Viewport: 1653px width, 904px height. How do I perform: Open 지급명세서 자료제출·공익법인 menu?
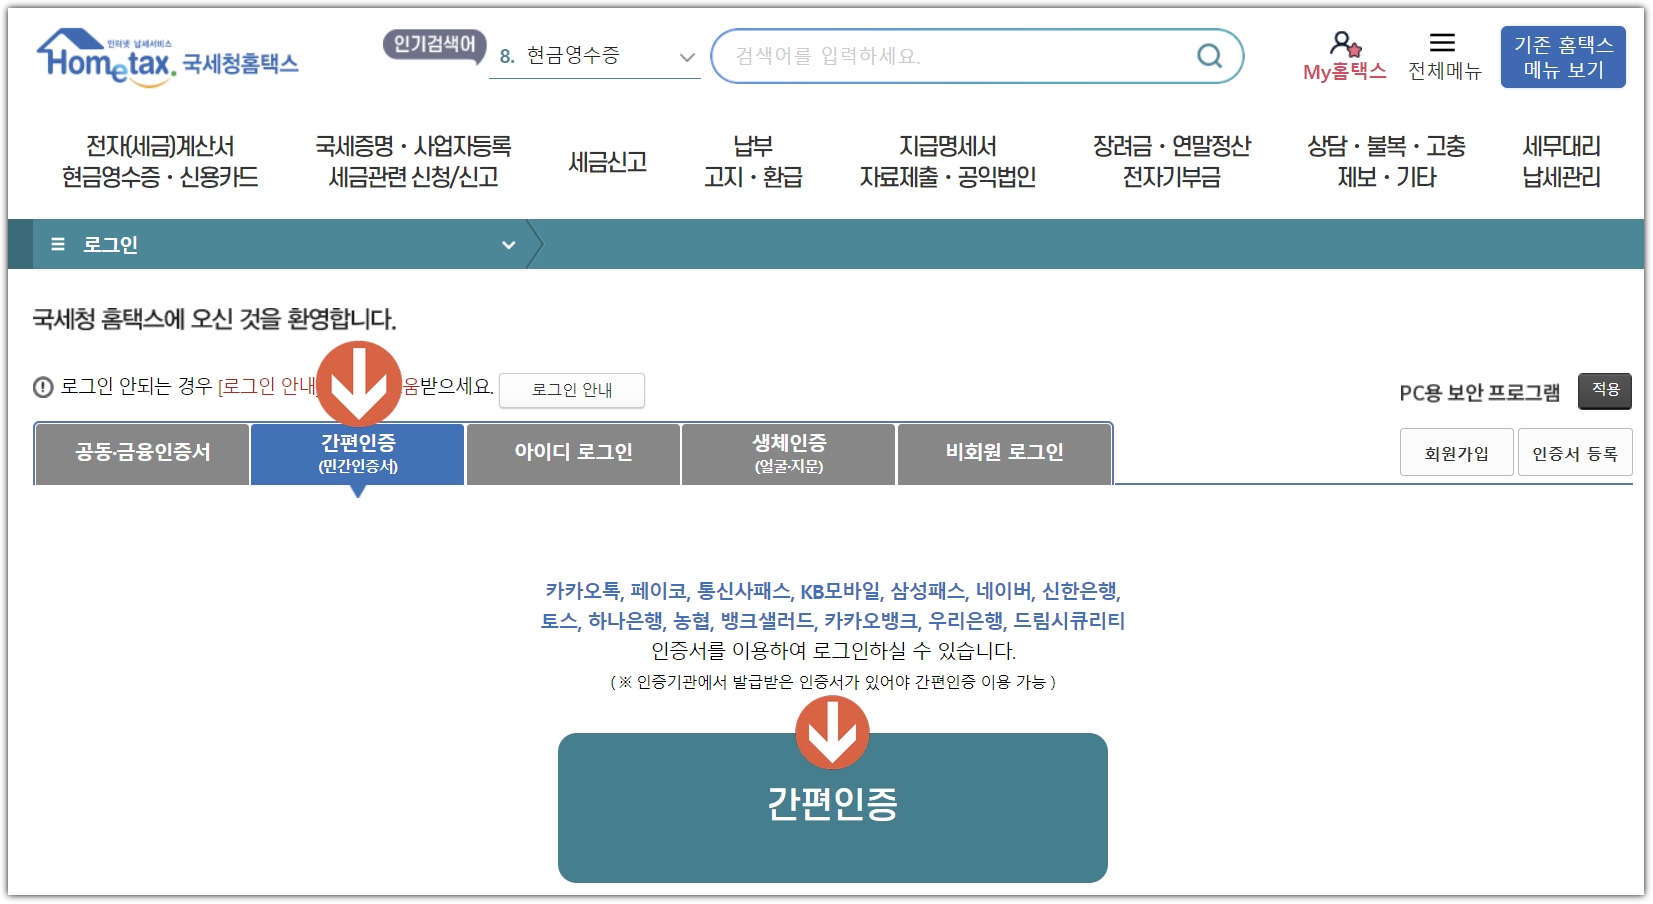[x=948, y=162]
